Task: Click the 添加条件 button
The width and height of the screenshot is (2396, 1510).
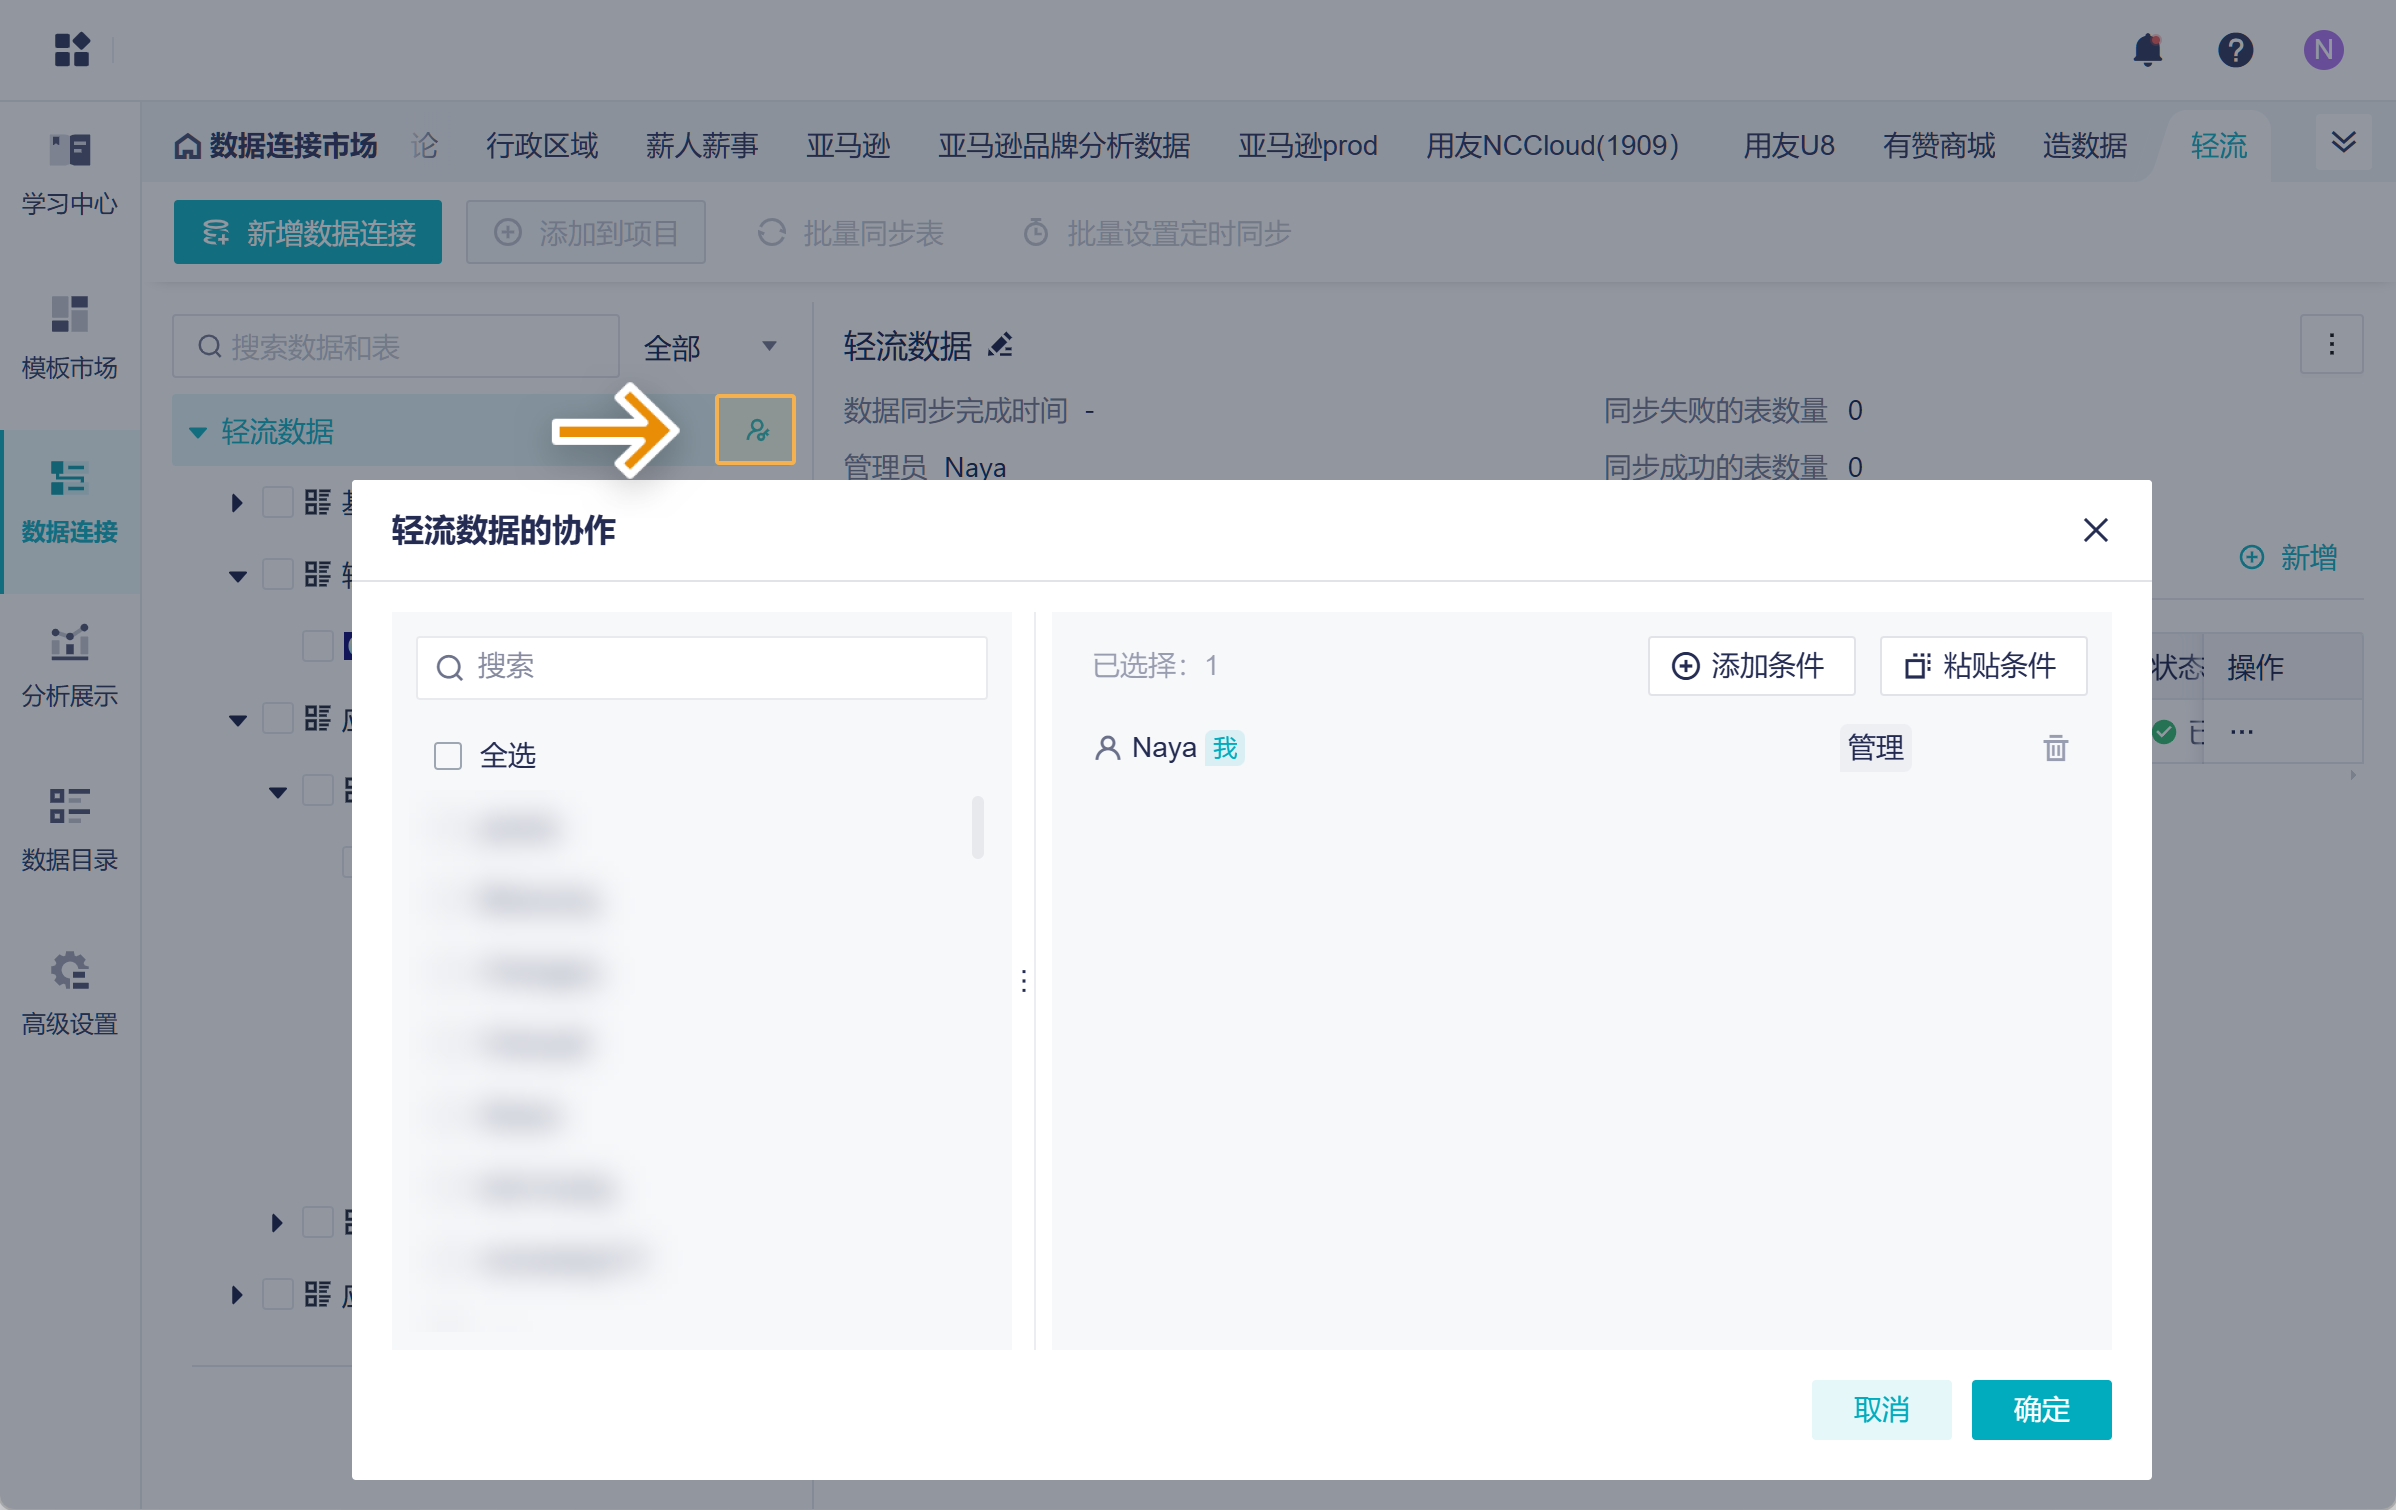Action: click(1750, 666)
